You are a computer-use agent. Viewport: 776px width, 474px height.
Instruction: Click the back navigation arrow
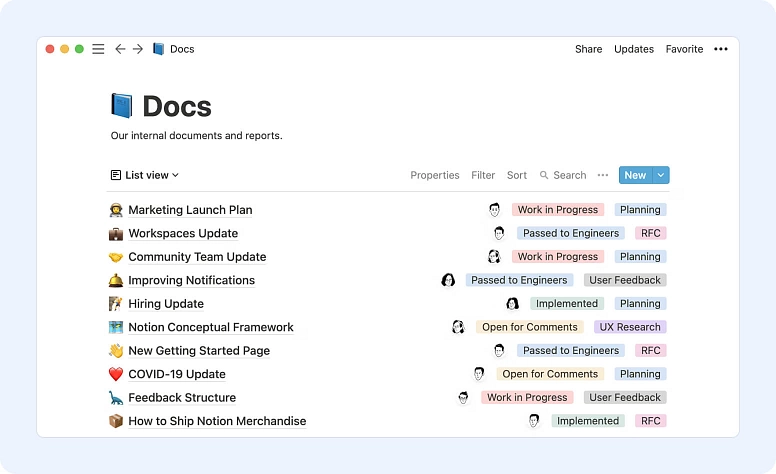pyautogui.click(x=120, y=49)
